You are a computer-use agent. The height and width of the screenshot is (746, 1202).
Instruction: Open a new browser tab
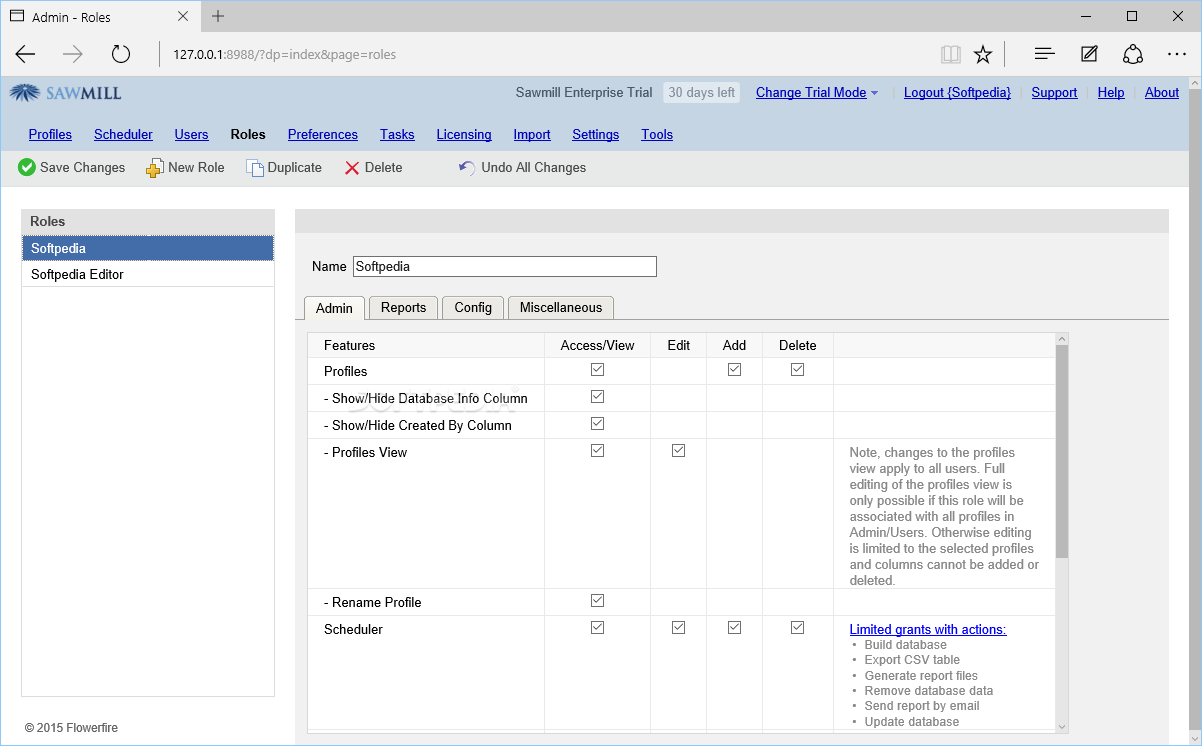[218, 16]
